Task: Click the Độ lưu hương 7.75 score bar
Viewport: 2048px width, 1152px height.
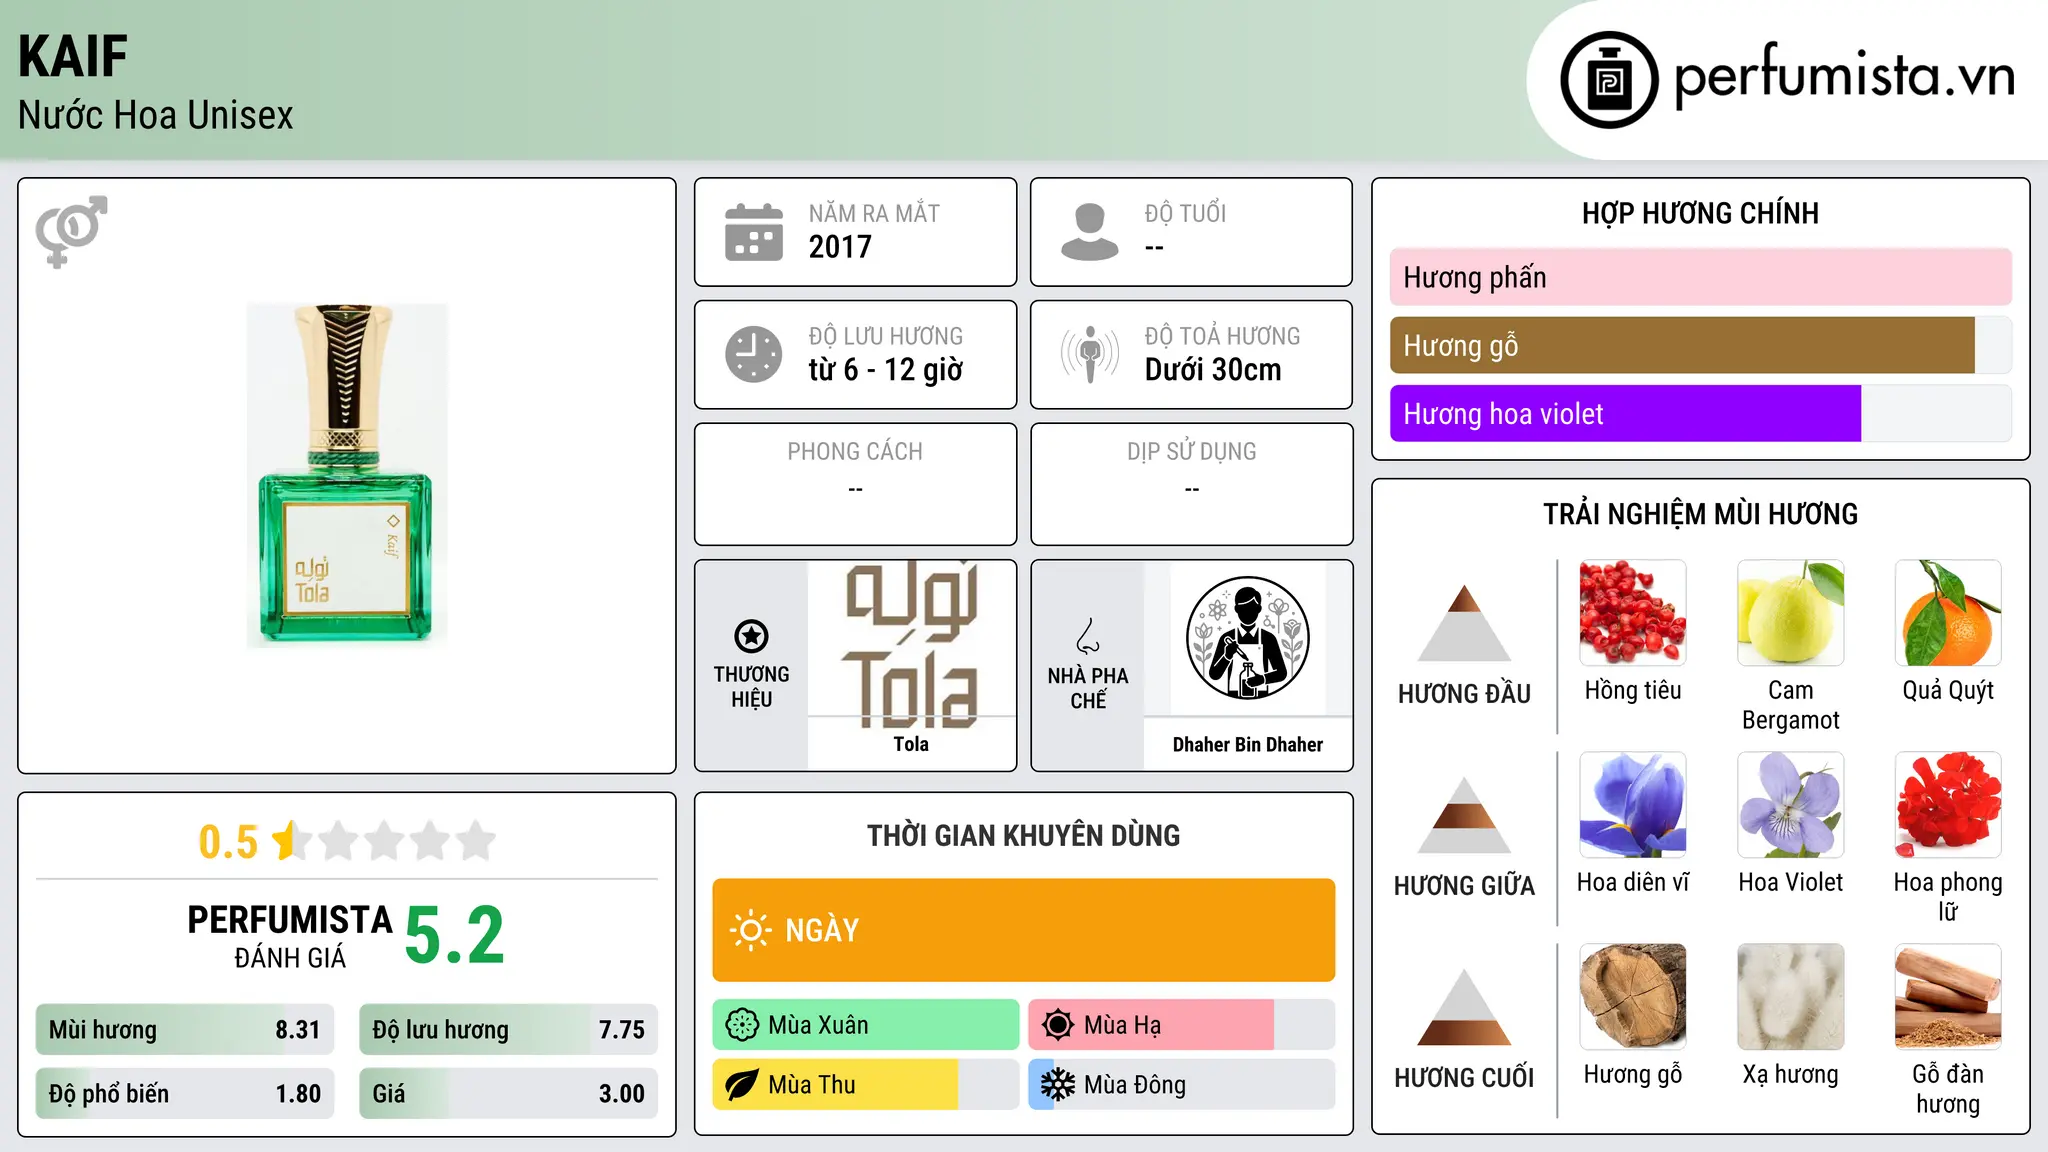Action: tap(508, 1030)
